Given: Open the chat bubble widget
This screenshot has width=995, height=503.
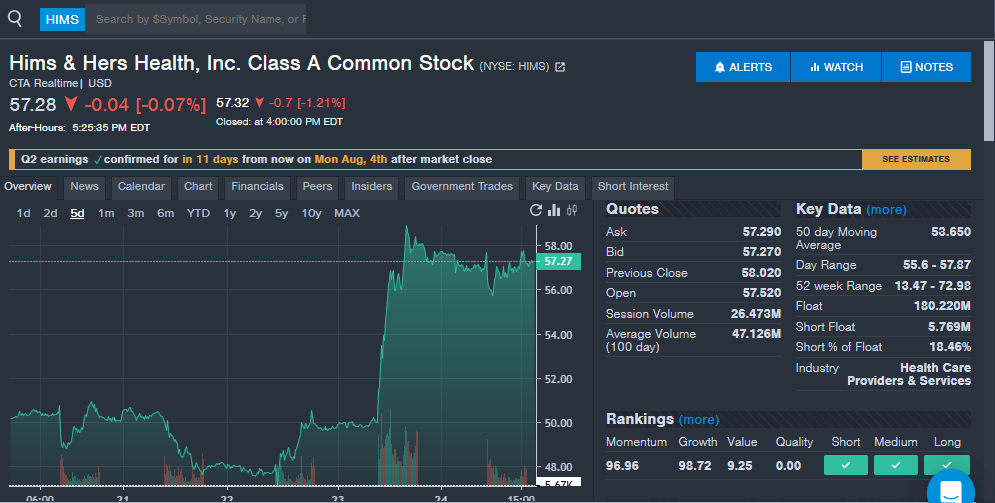Looking at the screenshot, I should point(951,490).
